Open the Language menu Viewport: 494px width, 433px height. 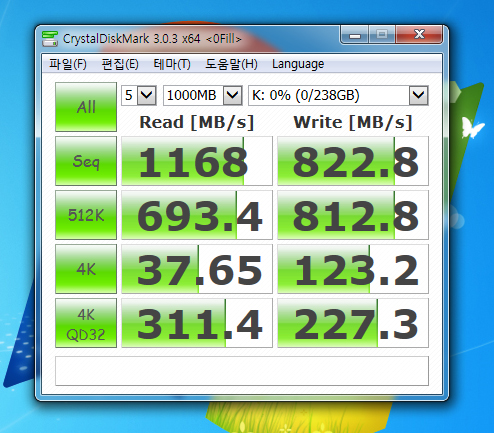pyautogui.click(x=298, y=64)
